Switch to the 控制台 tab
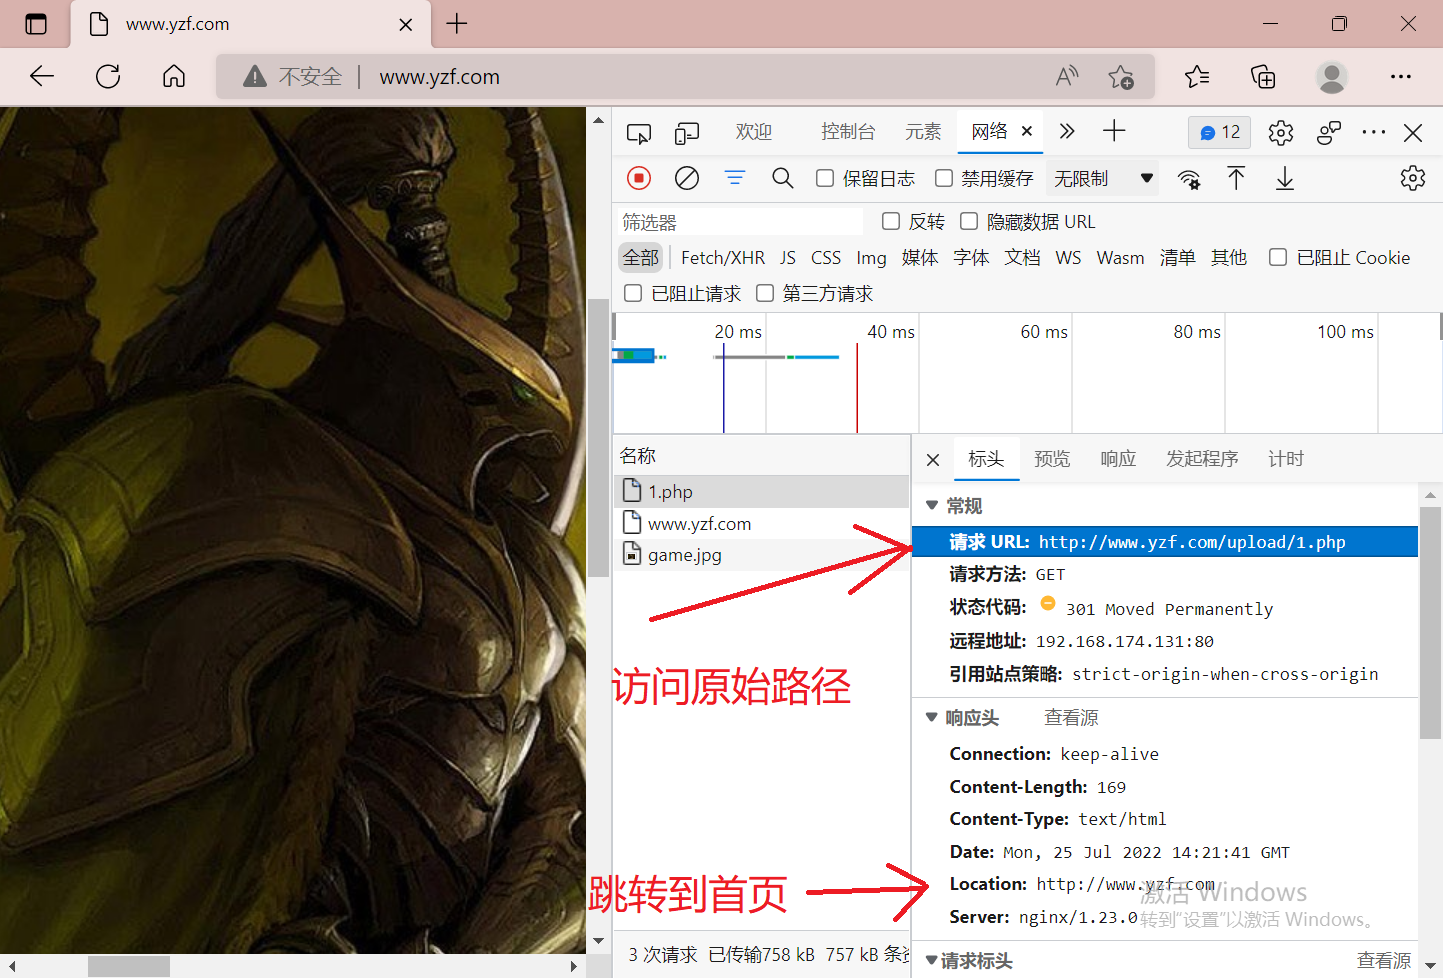1443x978 pixels. click(x=848, y=131)
